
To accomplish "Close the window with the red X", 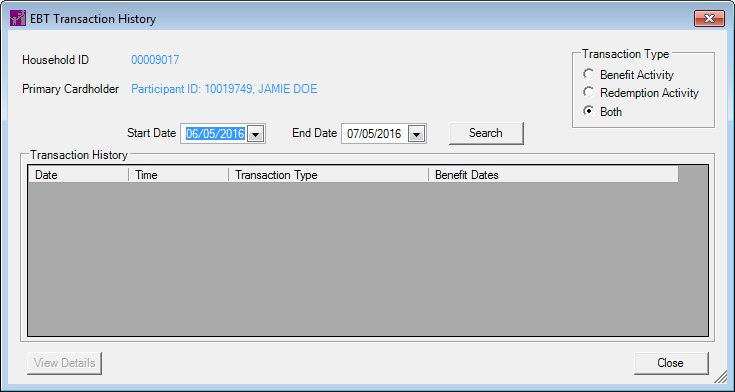I will point(709,19).
